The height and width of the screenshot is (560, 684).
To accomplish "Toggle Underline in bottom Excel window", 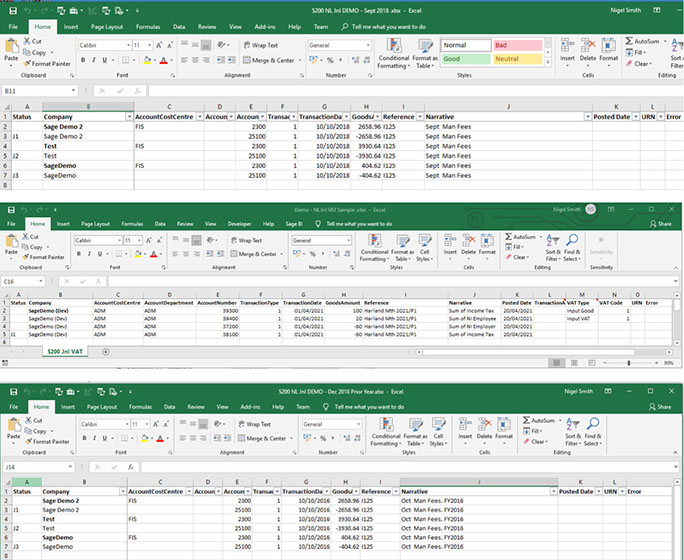I will coord(105,438).
